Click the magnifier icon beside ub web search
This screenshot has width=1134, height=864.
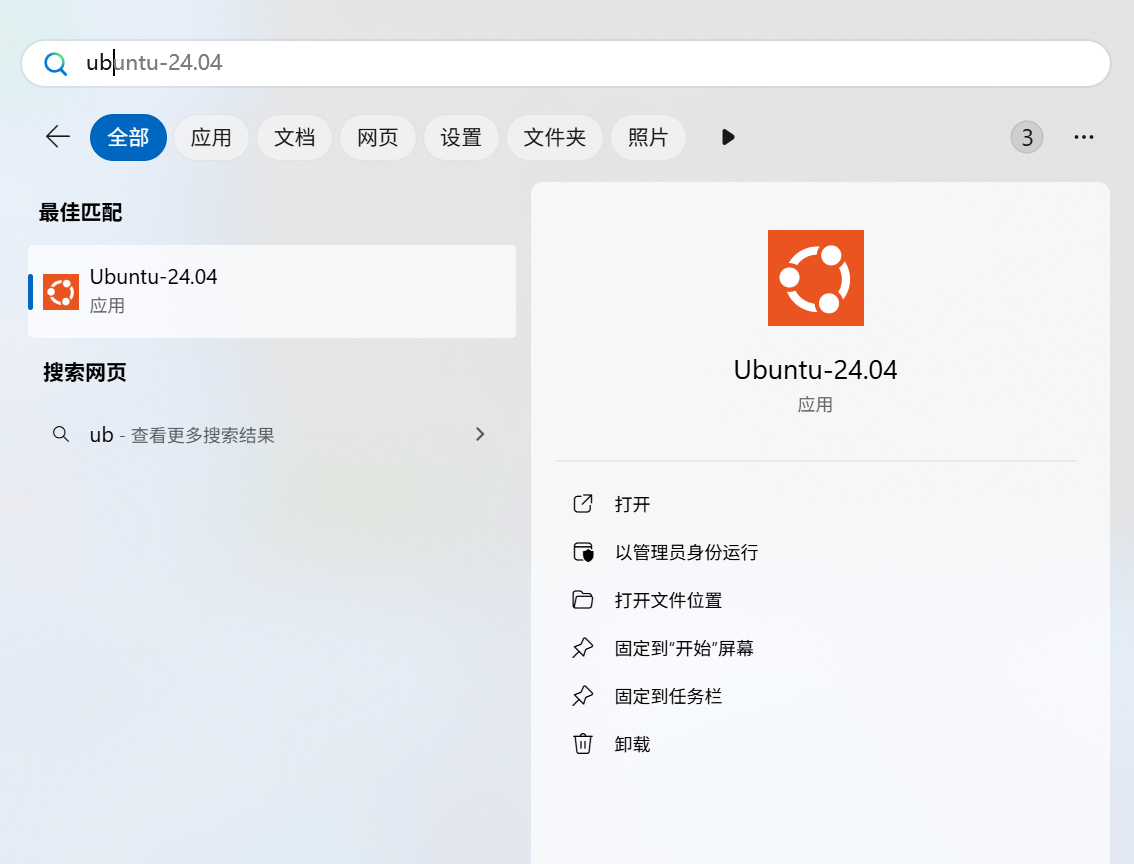[61, 434]
